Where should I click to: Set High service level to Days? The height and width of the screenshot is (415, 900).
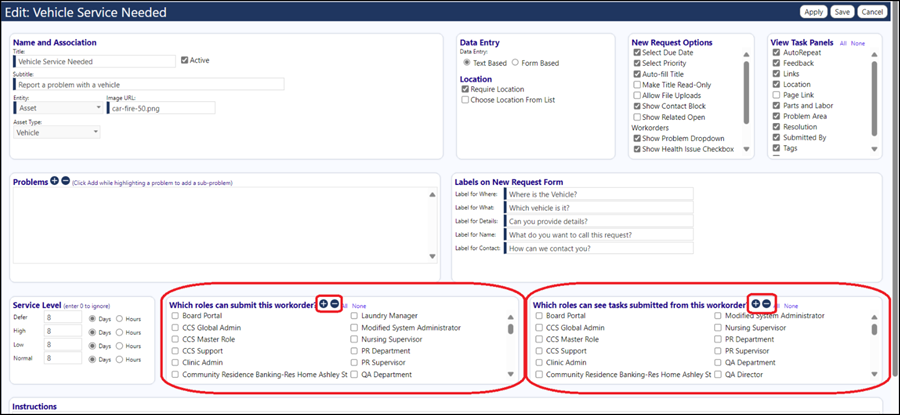click(92, 332)
